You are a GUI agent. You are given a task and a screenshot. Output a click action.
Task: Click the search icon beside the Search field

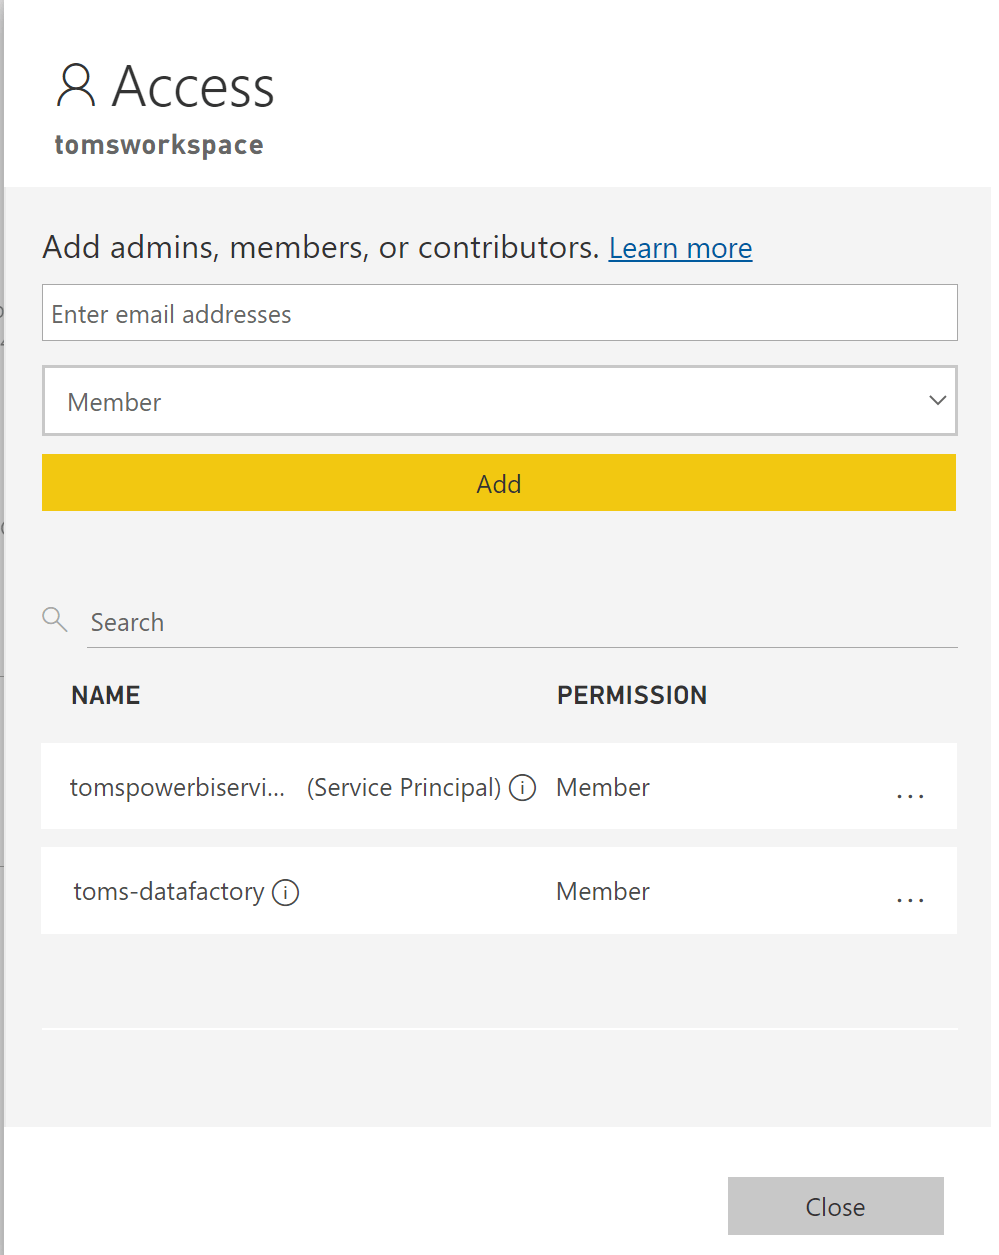coord(55,620)
